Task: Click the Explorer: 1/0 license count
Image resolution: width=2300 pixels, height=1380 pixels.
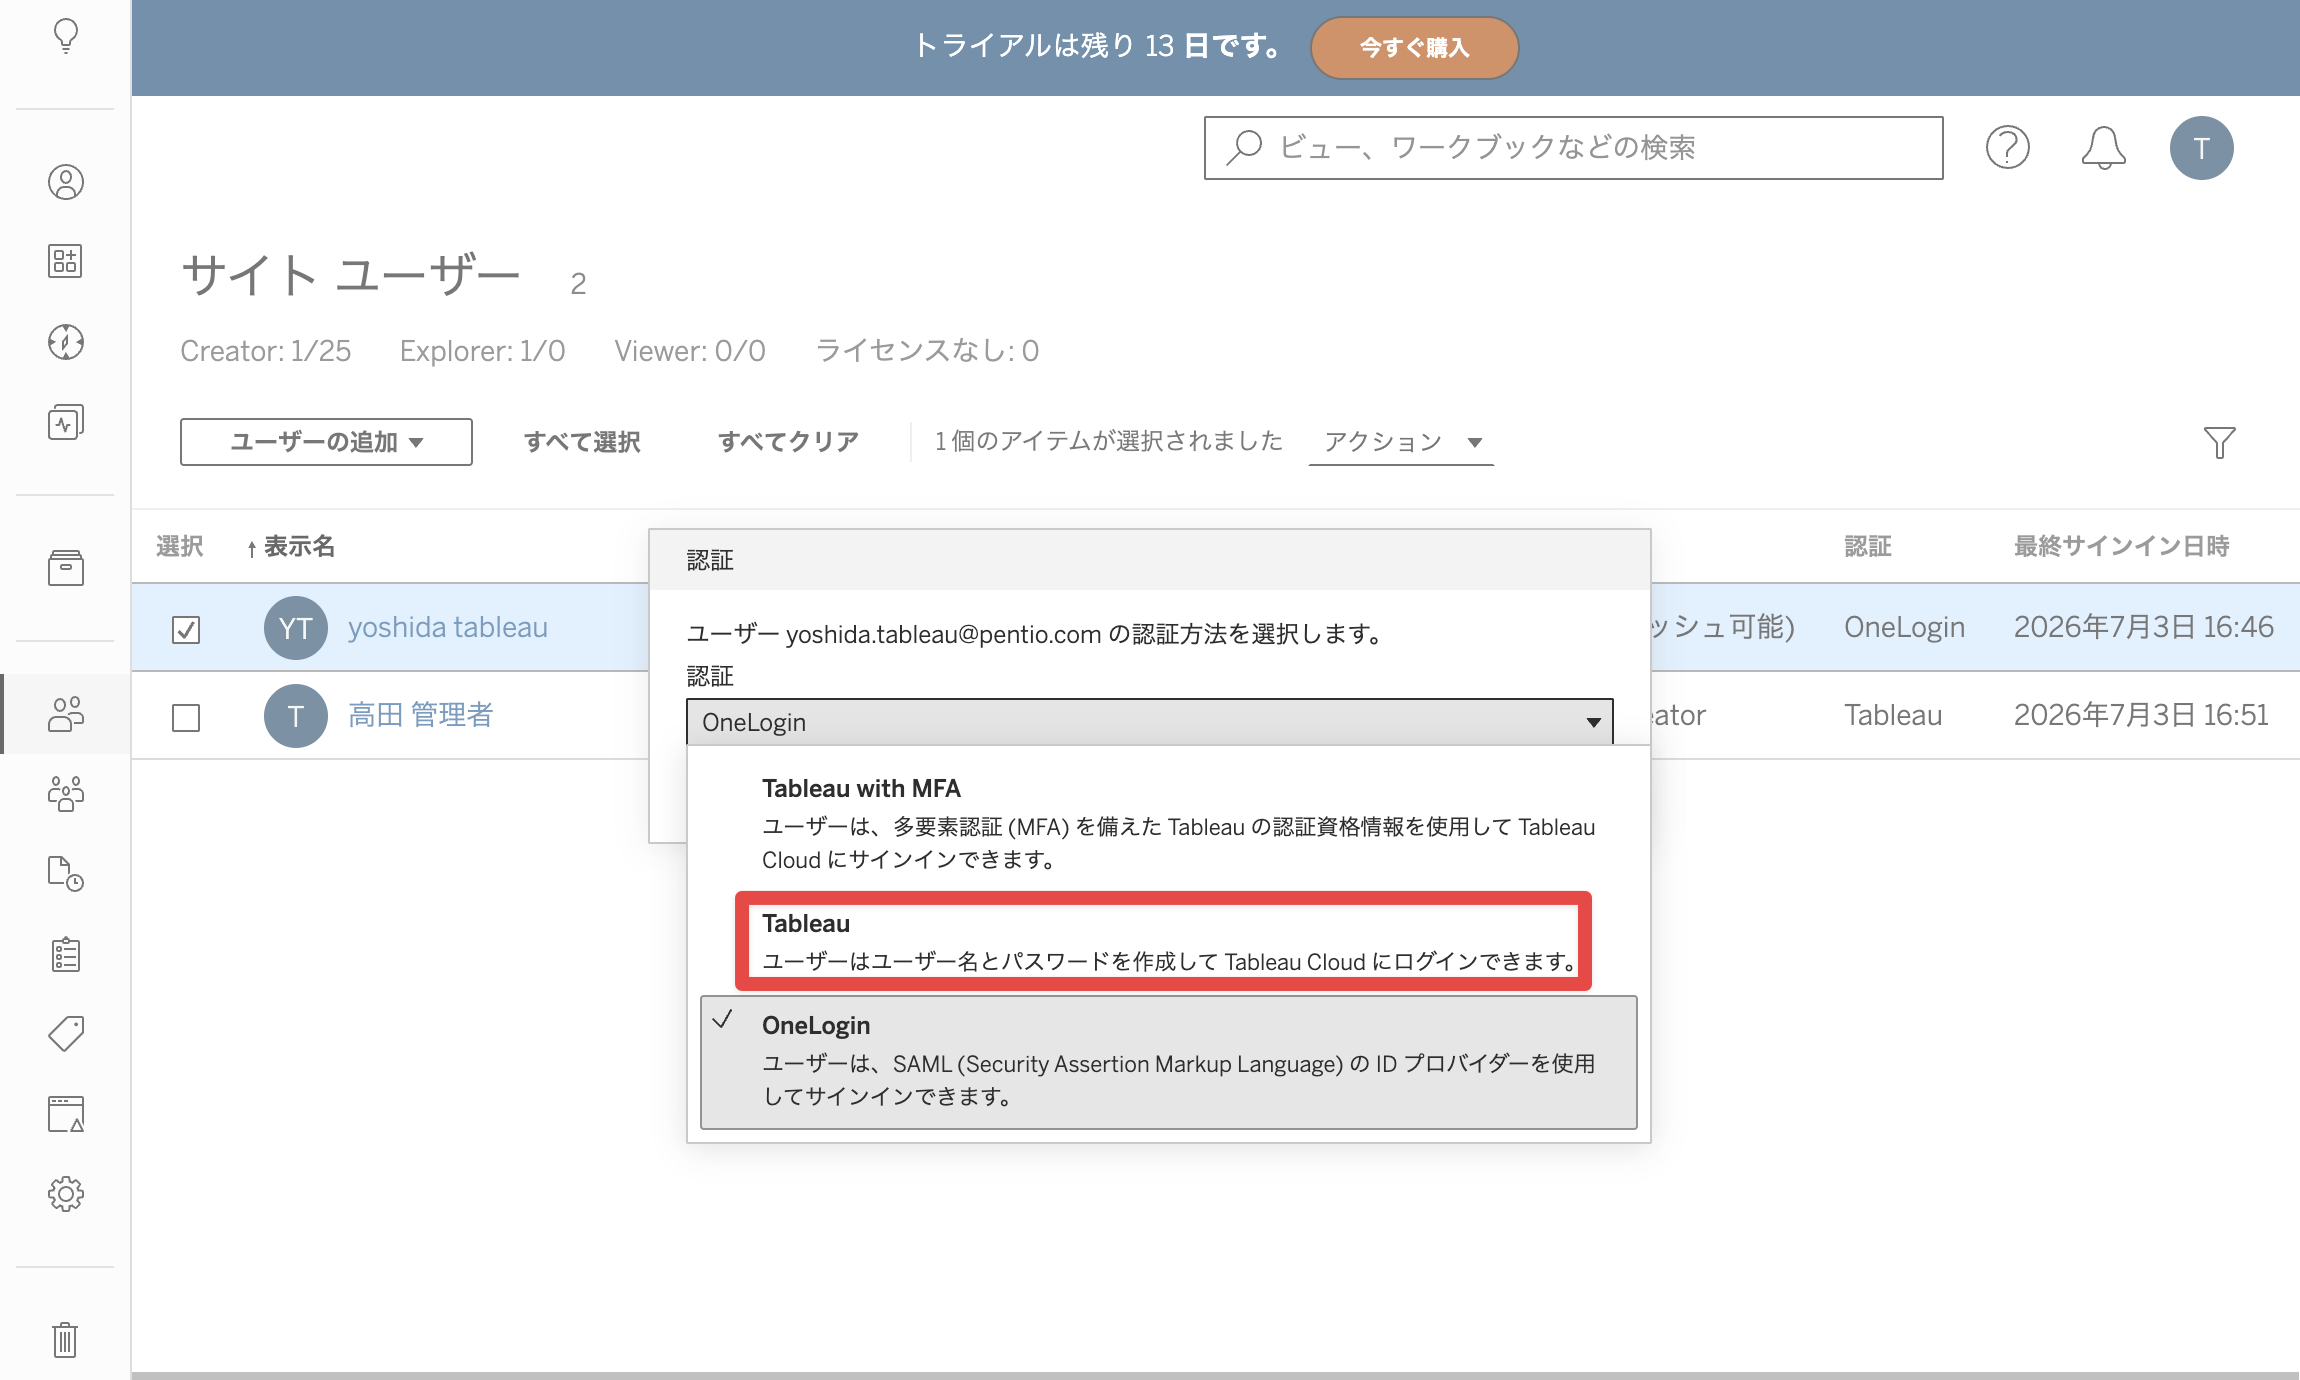Action: (x=482, y=351)
